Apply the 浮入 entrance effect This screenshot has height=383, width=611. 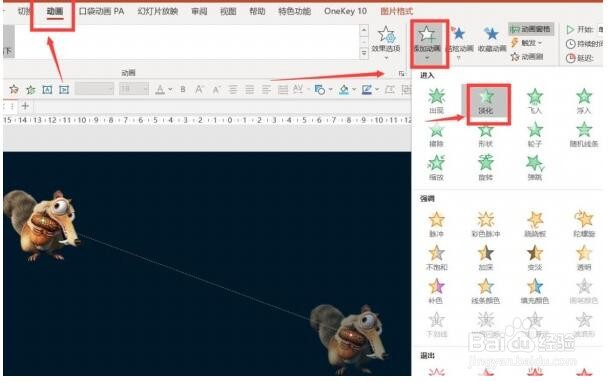point(584,101)
